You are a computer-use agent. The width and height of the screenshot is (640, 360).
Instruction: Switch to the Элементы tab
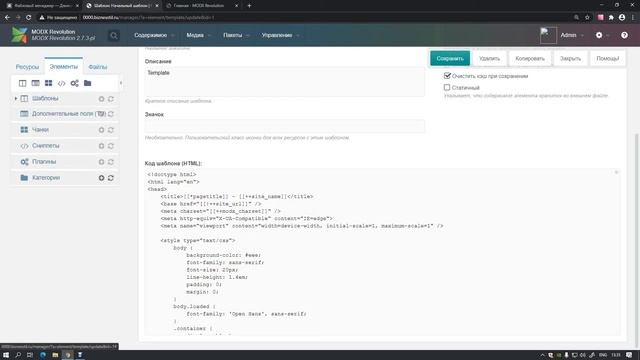tap(64, 67)
